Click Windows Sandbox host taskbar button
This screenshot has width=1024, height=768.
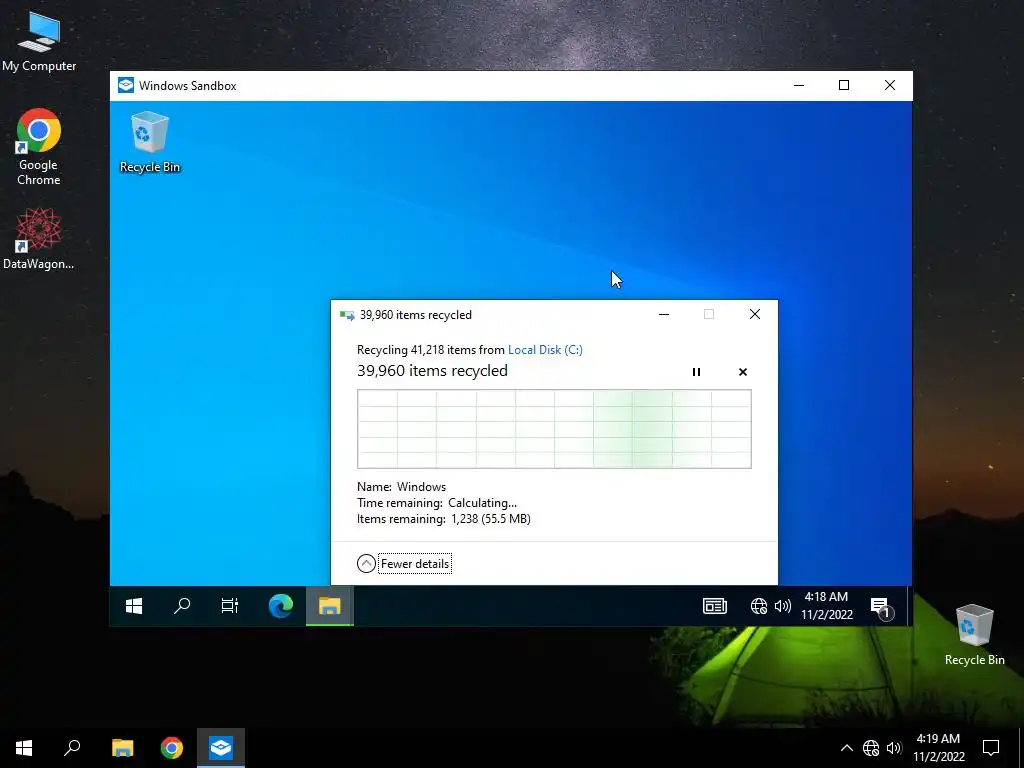[221, 748]
